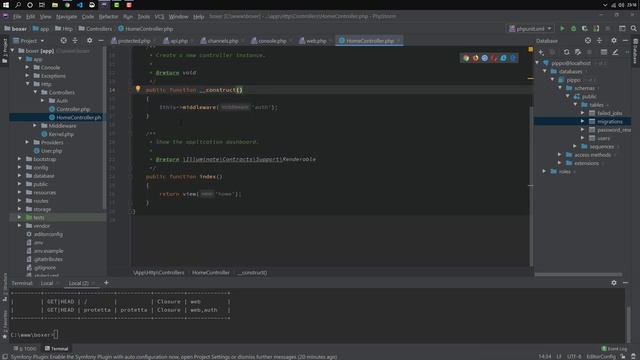Open Visual Studio Code from the taskbar
Viewport: 640px width, 360px height.
pos(80,5)
